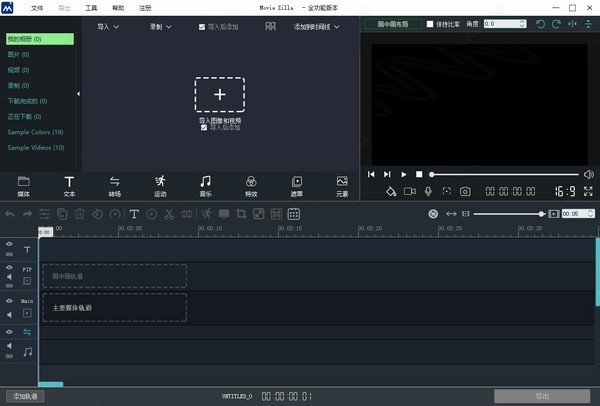Open the 特效 (Effects) panel
Image resolution: width=600 pixels, height=406 pixels.
(251, 185)
